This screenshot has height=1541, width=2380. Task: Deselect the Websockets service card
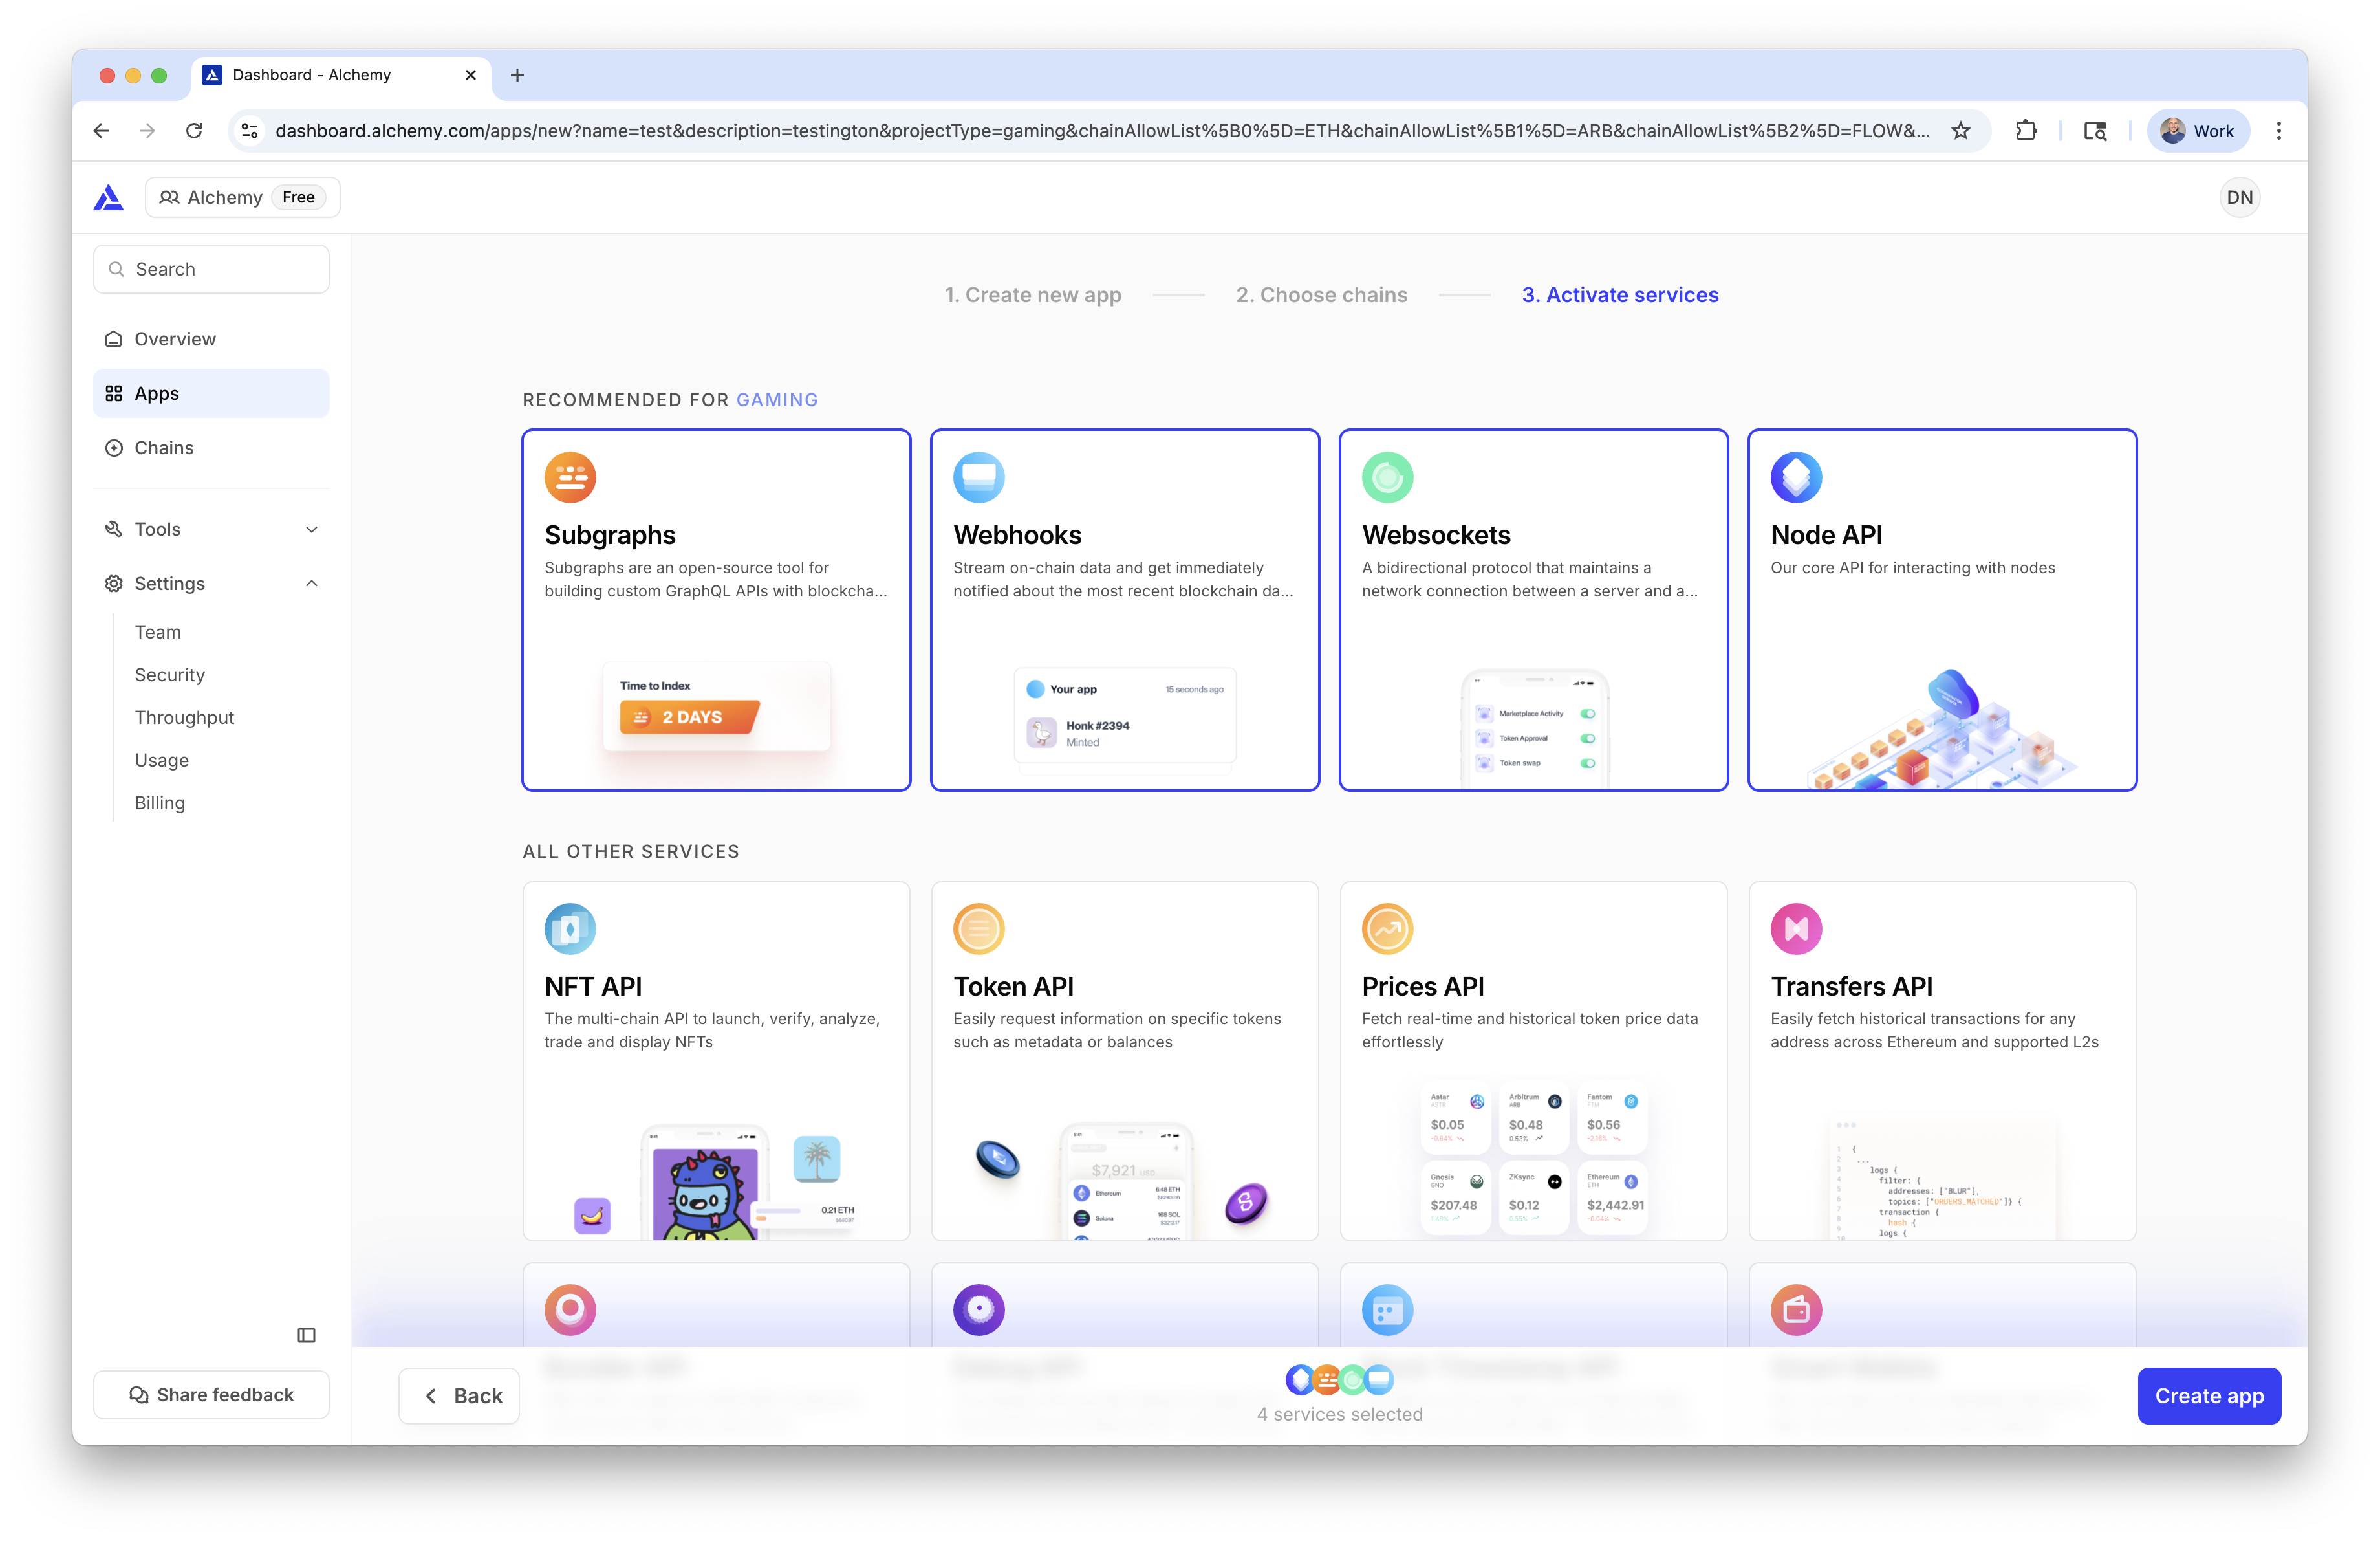[1532, 610]
